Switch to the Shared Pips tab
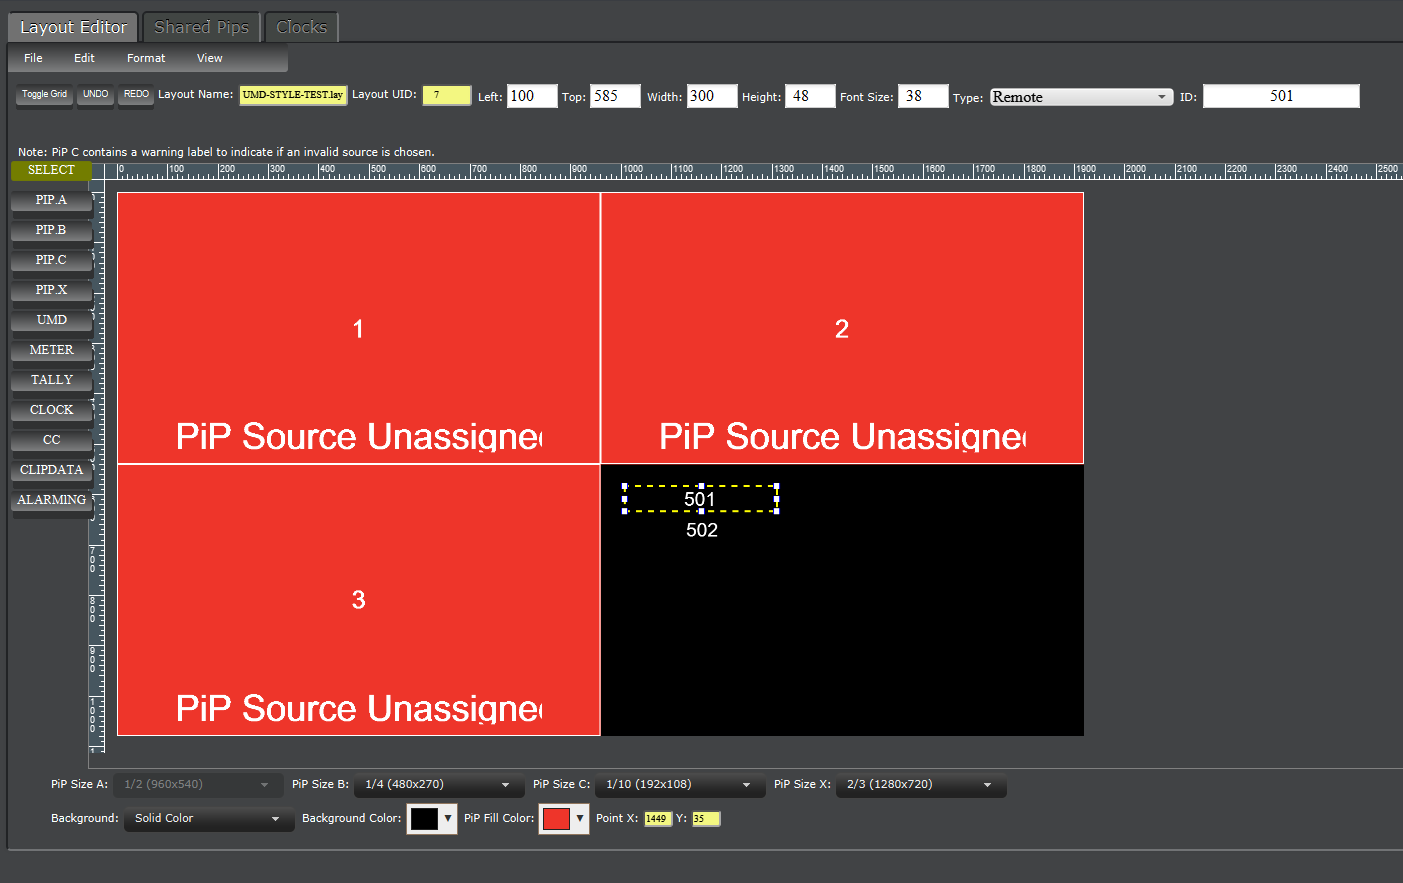The width and height of the screenshot is (1403, 883). pos(201,27)
